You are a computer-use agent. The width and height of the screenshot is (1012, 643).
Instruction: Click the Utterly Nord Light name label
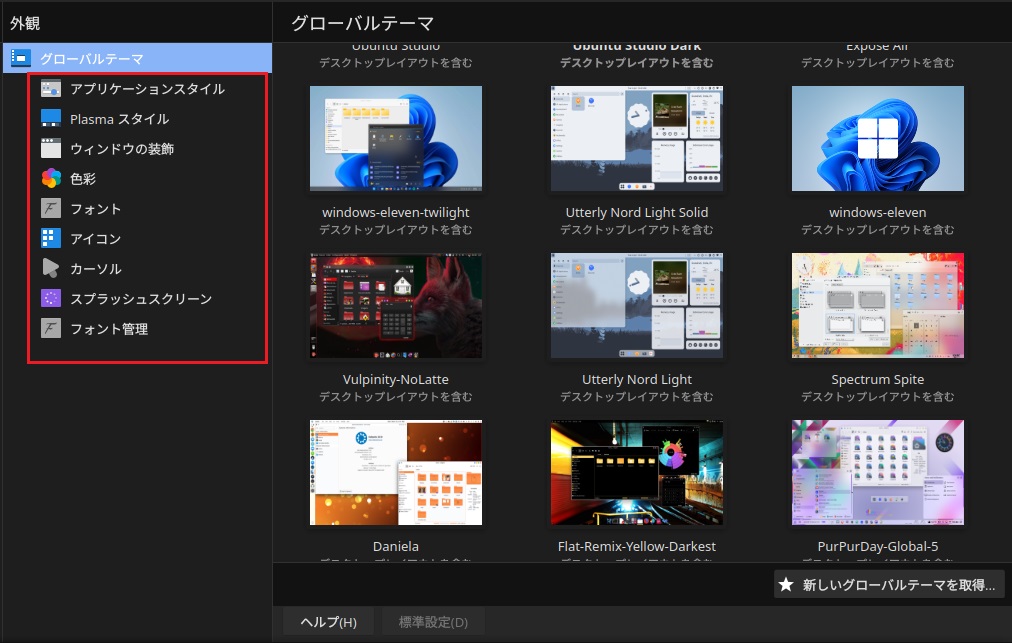click(x=636, y=380)
